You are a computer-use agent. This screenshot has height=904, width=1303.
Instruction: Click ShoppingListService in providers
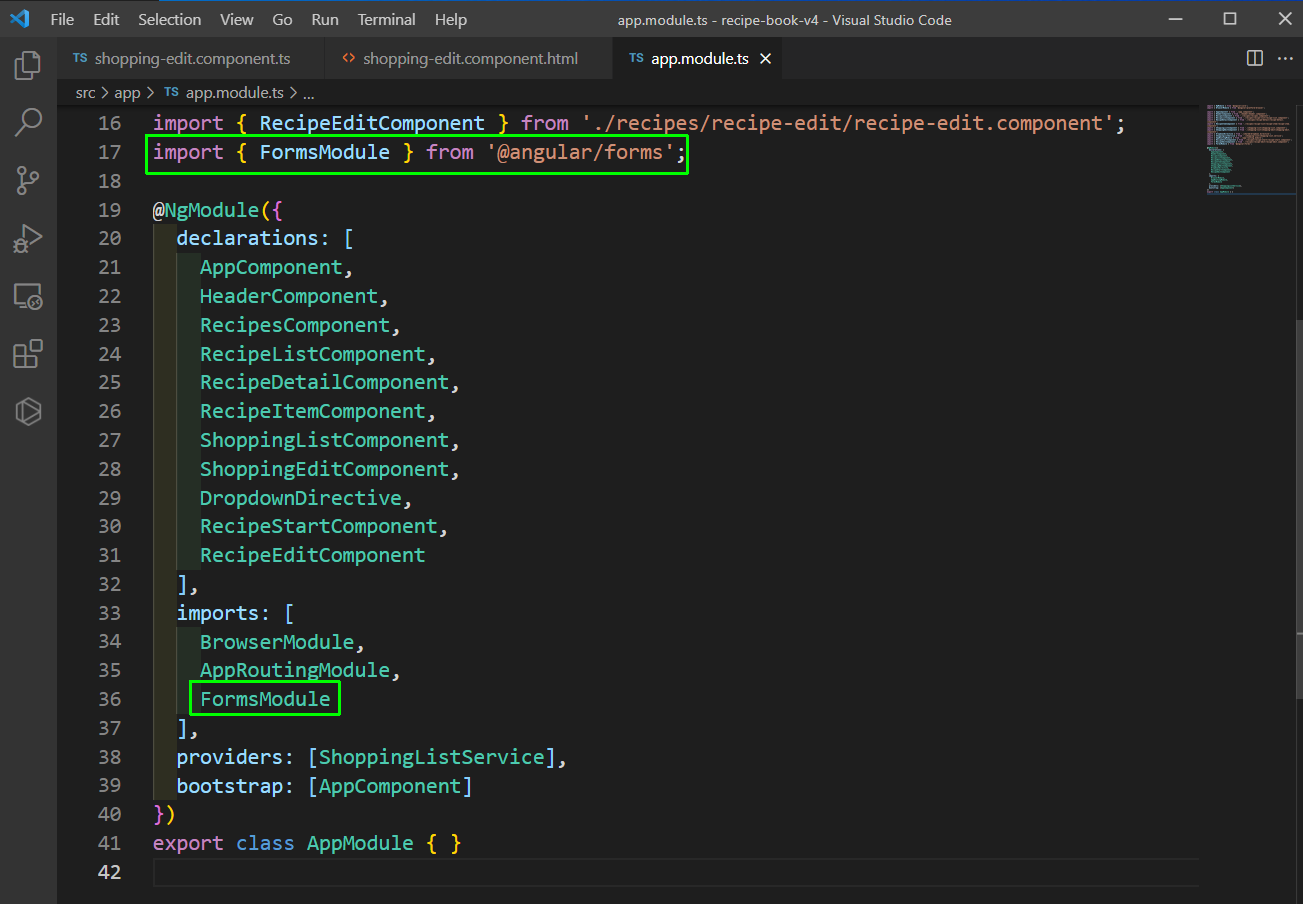tap(432, 757)
